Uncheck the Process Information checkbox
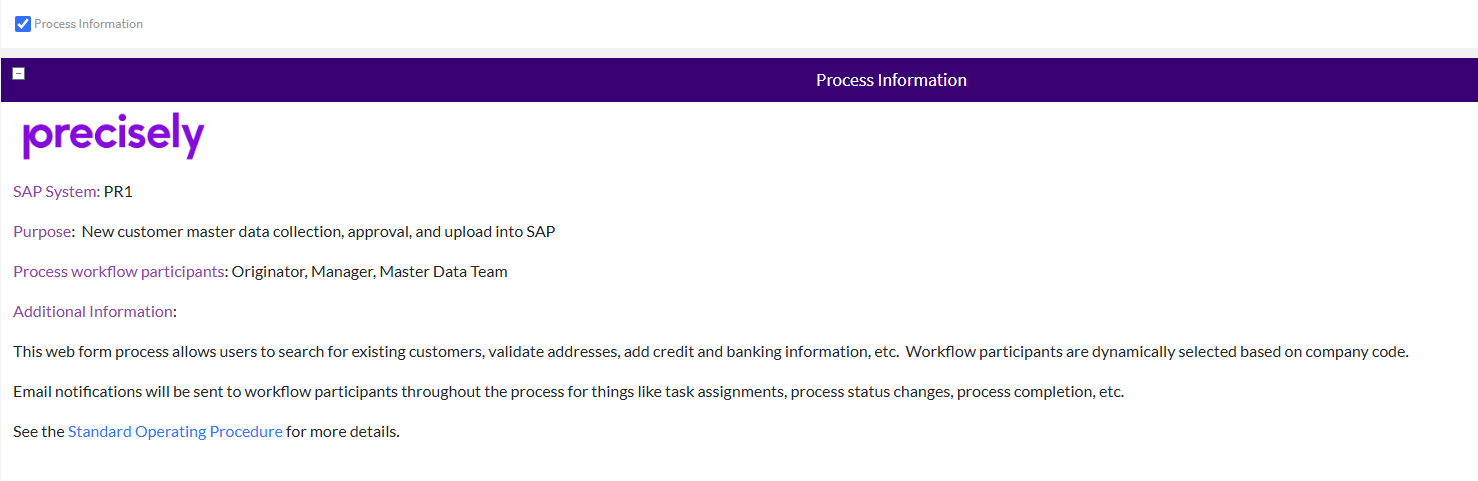 [x=23, y=24]
